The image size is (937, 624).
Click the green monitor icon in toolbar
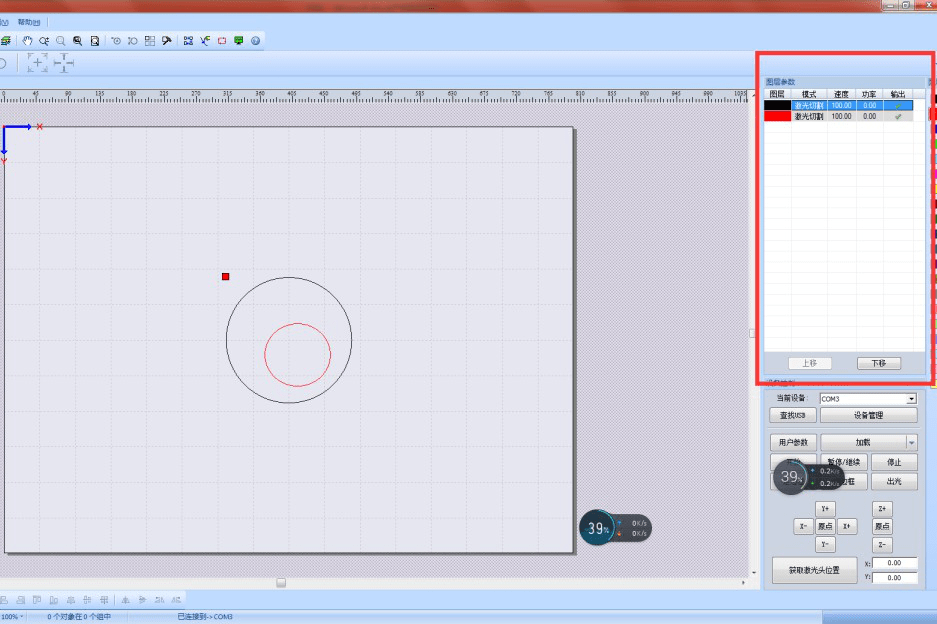pyautogui.click(x=239, y=41)
